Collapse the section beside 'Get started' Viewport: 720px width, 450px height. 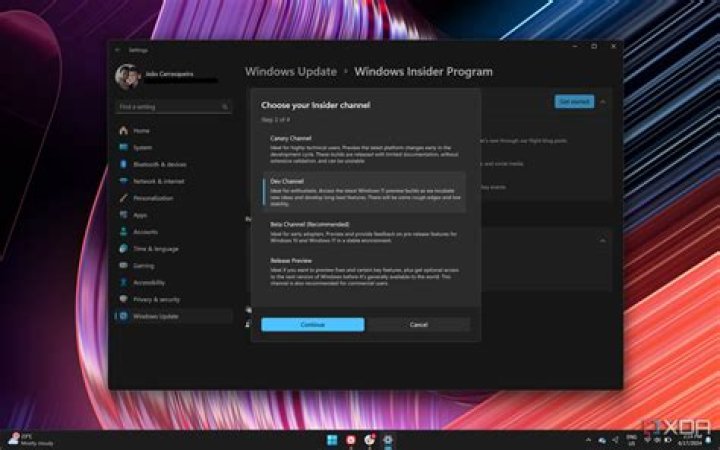point(603,102)
